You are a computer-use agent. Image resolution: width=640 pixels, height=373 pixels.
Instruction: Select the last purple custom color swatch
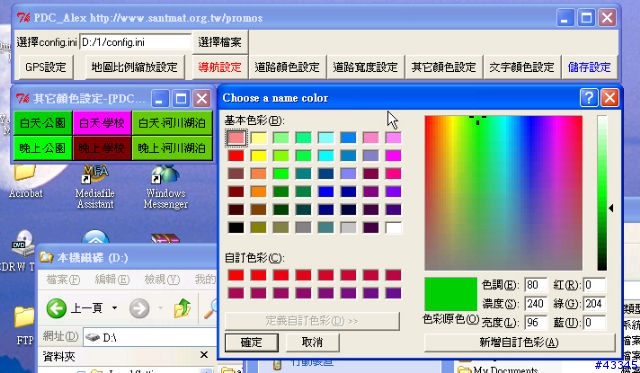[x=393, y=293]
